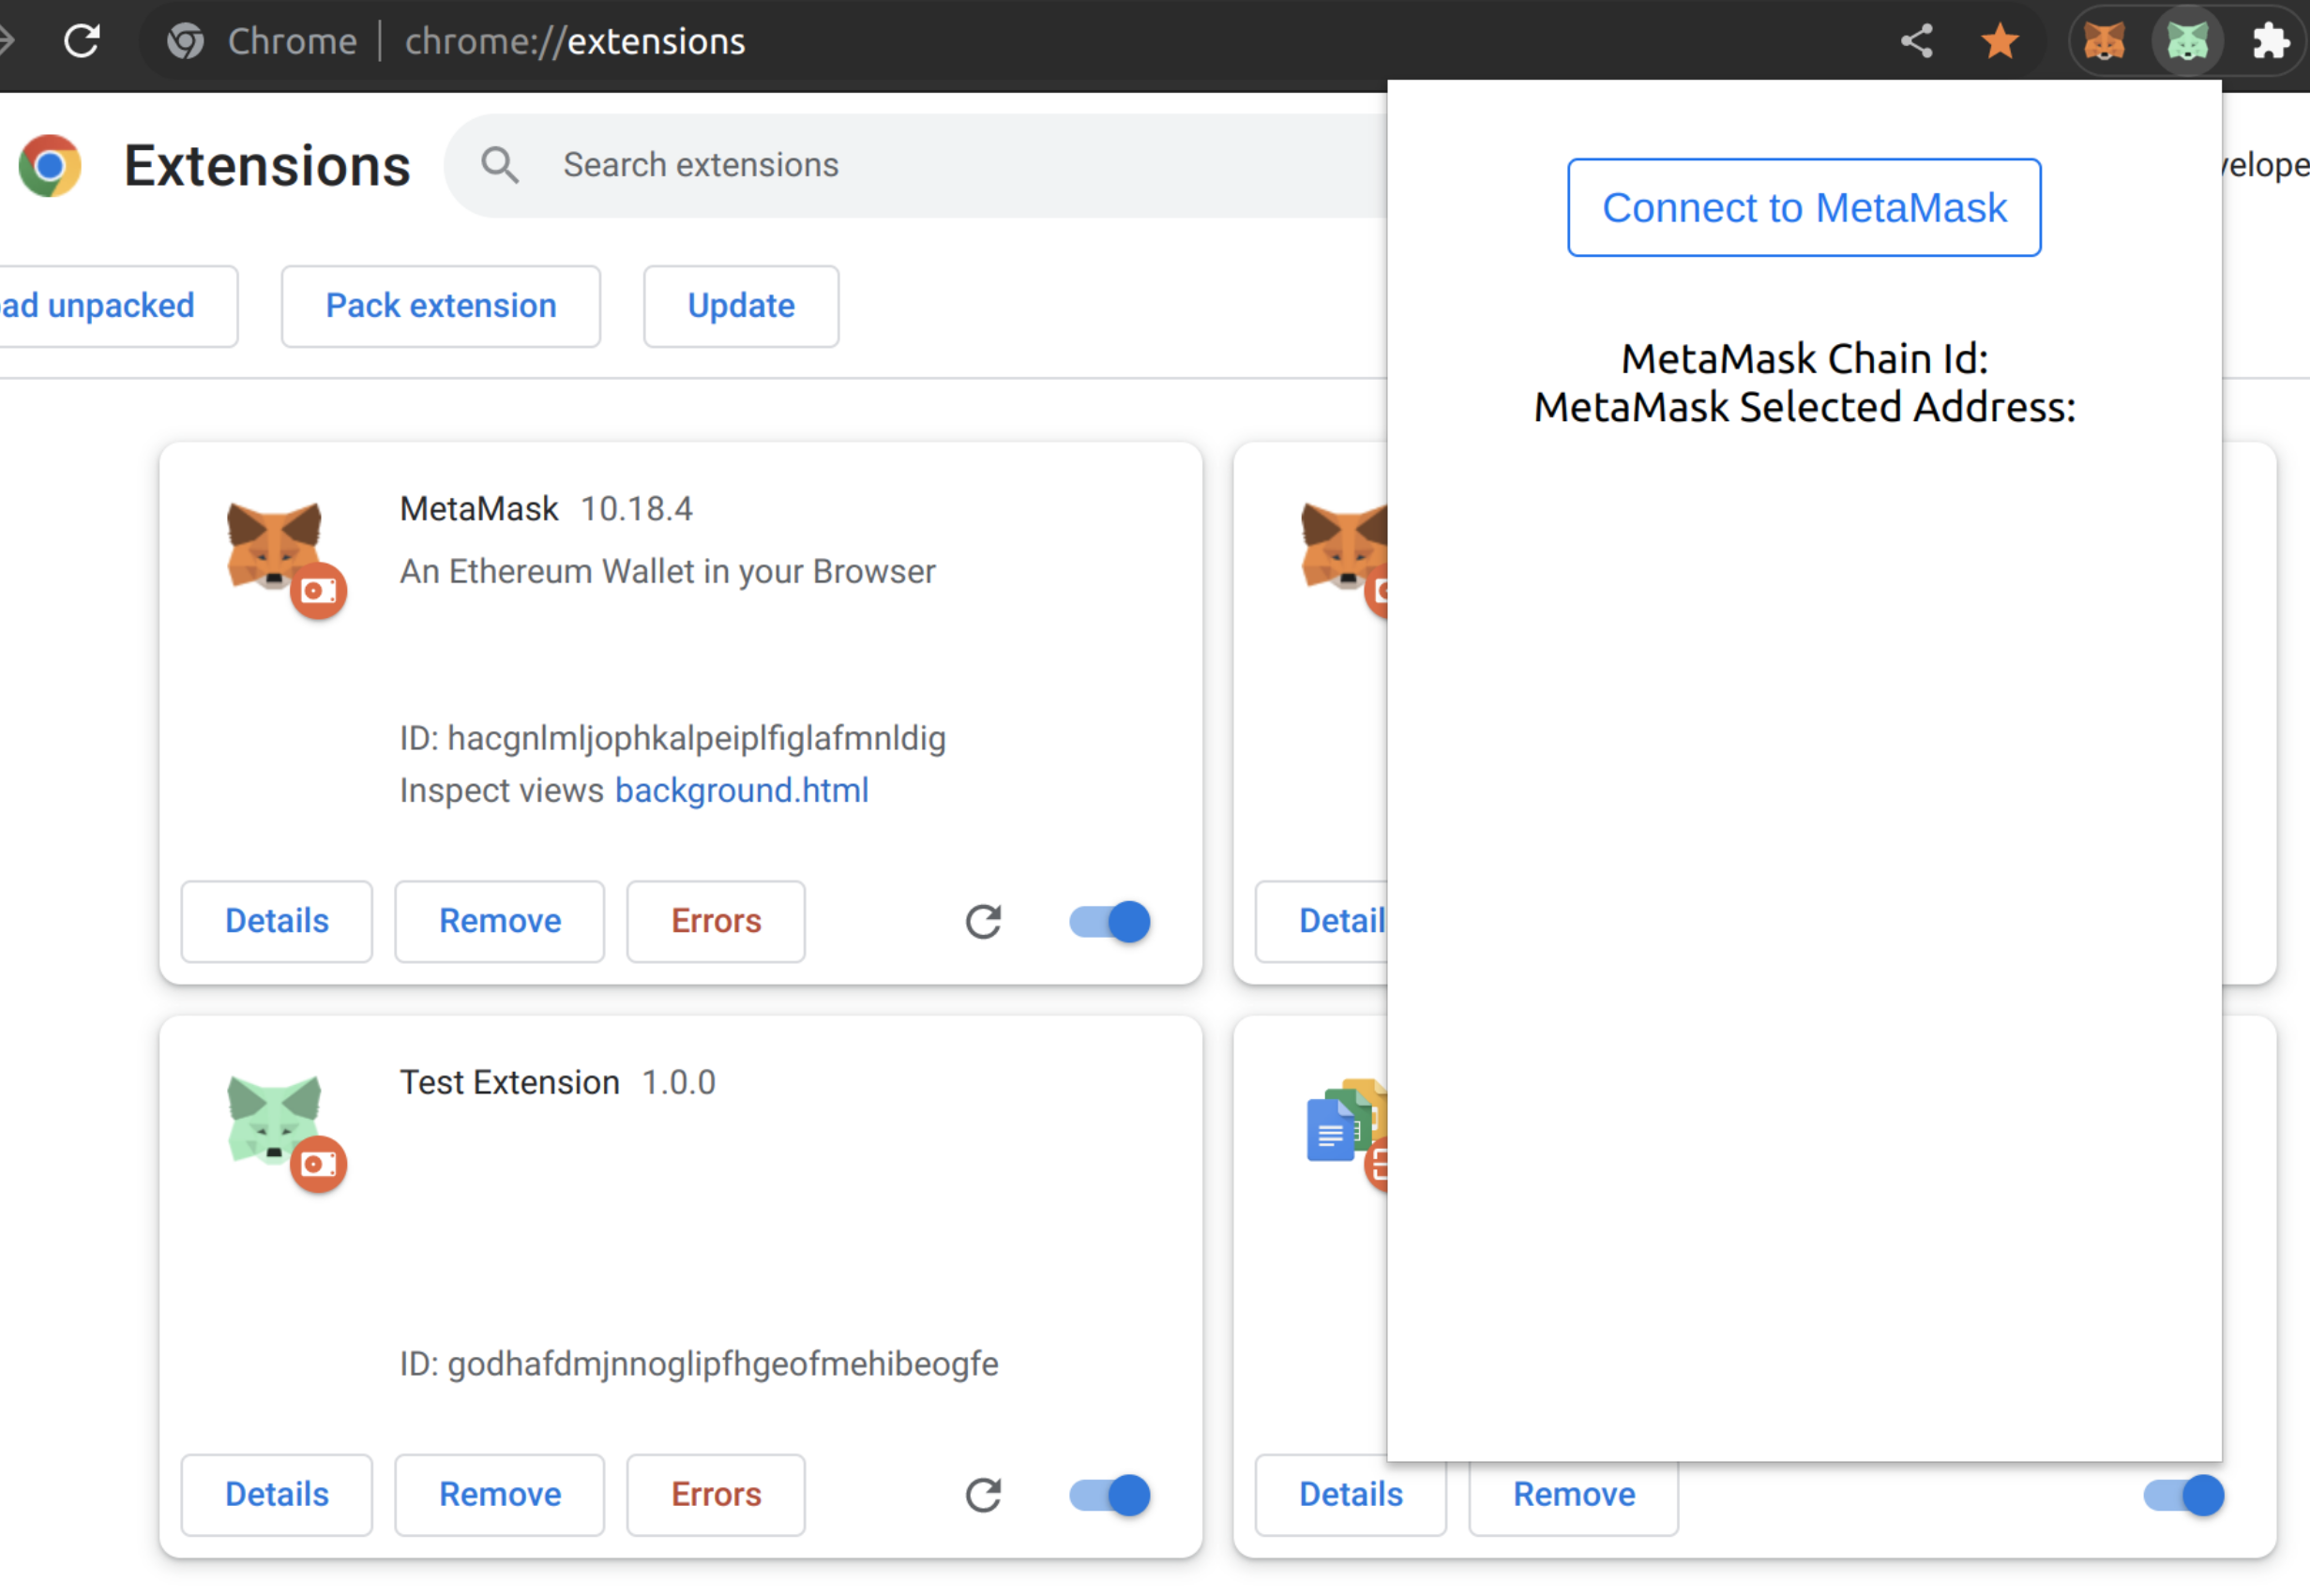Click the orange bookmark star icon

pos(1999,41)
